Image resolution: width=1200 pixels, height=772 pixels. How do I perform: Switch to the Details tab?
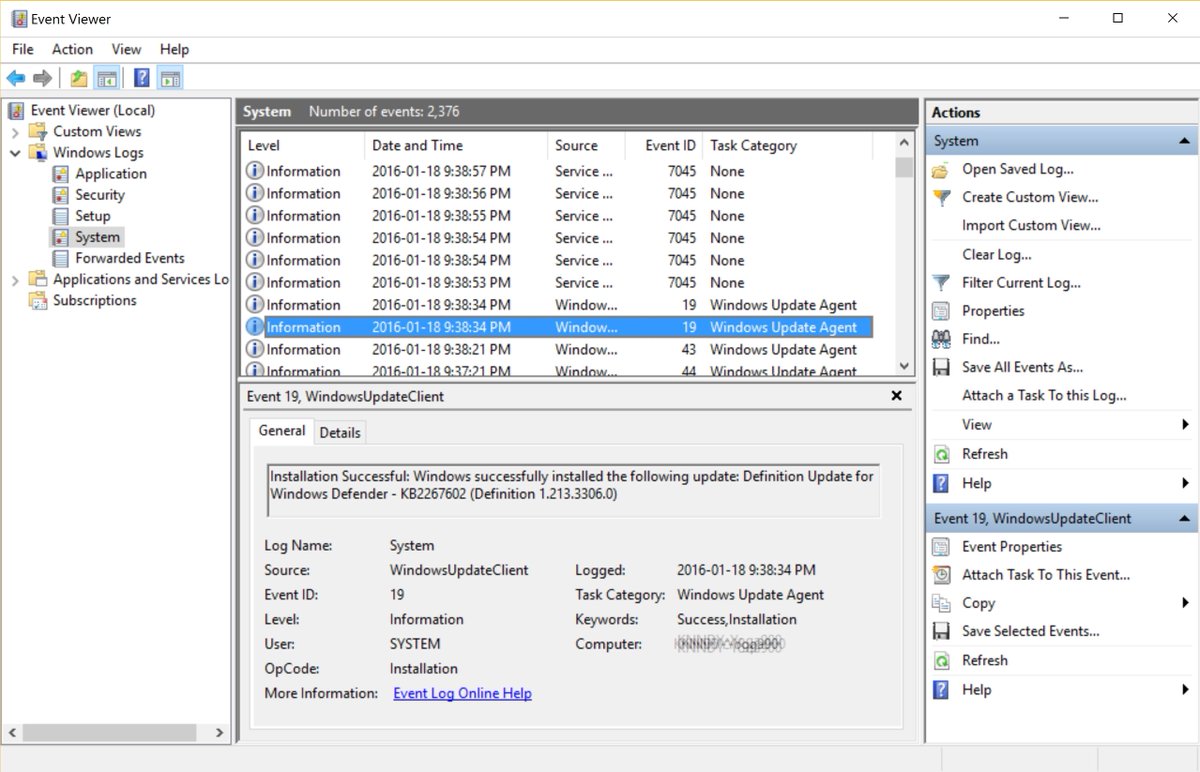340,432
